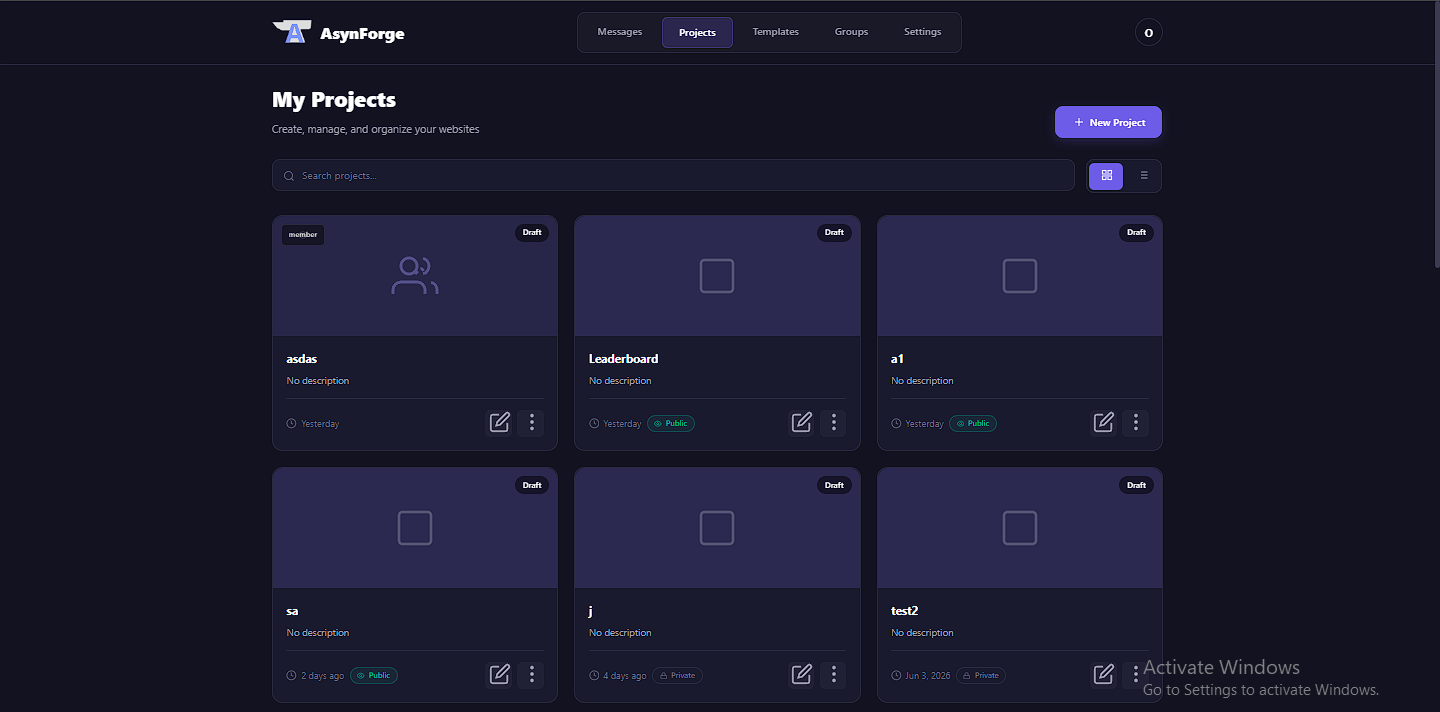Open more options for a1 project

(x=1136, y=422)
